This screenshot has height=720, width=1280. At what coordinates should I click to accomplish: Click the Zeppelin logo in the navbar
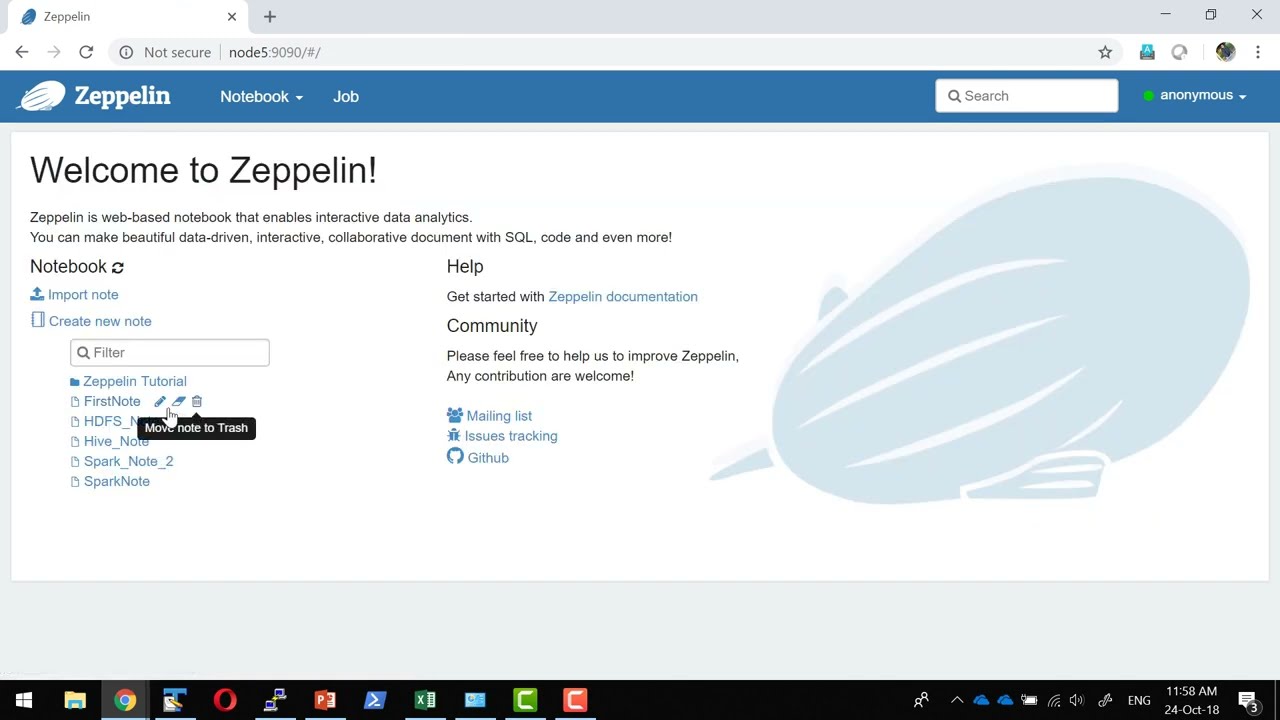[x=95, y=96]
